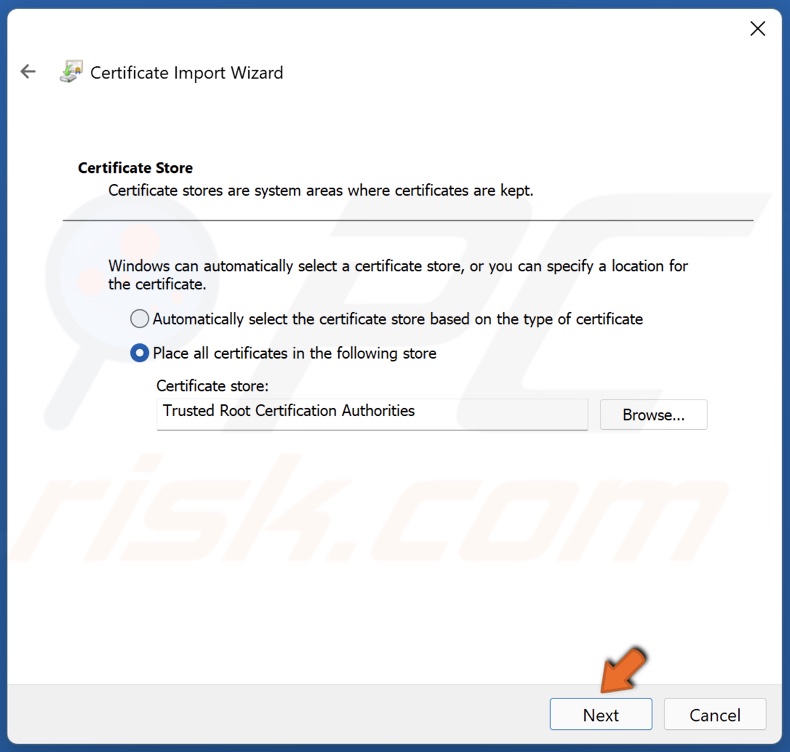Screen dimensions: 790x752
Task: Click the 'Place all certificates in the following store' label
Action: coord(294,353)
